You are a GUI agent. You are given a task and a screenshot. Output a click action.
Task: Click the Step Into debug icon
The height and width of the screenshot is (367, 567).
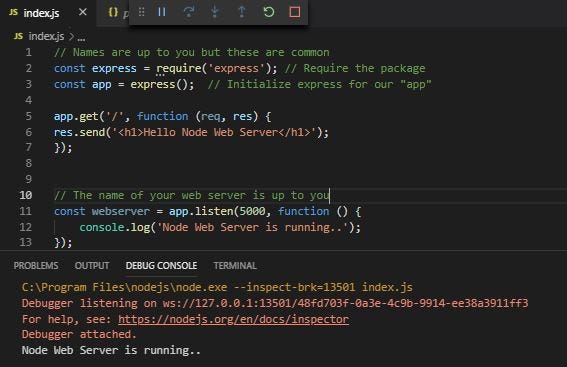click(215, 12)
